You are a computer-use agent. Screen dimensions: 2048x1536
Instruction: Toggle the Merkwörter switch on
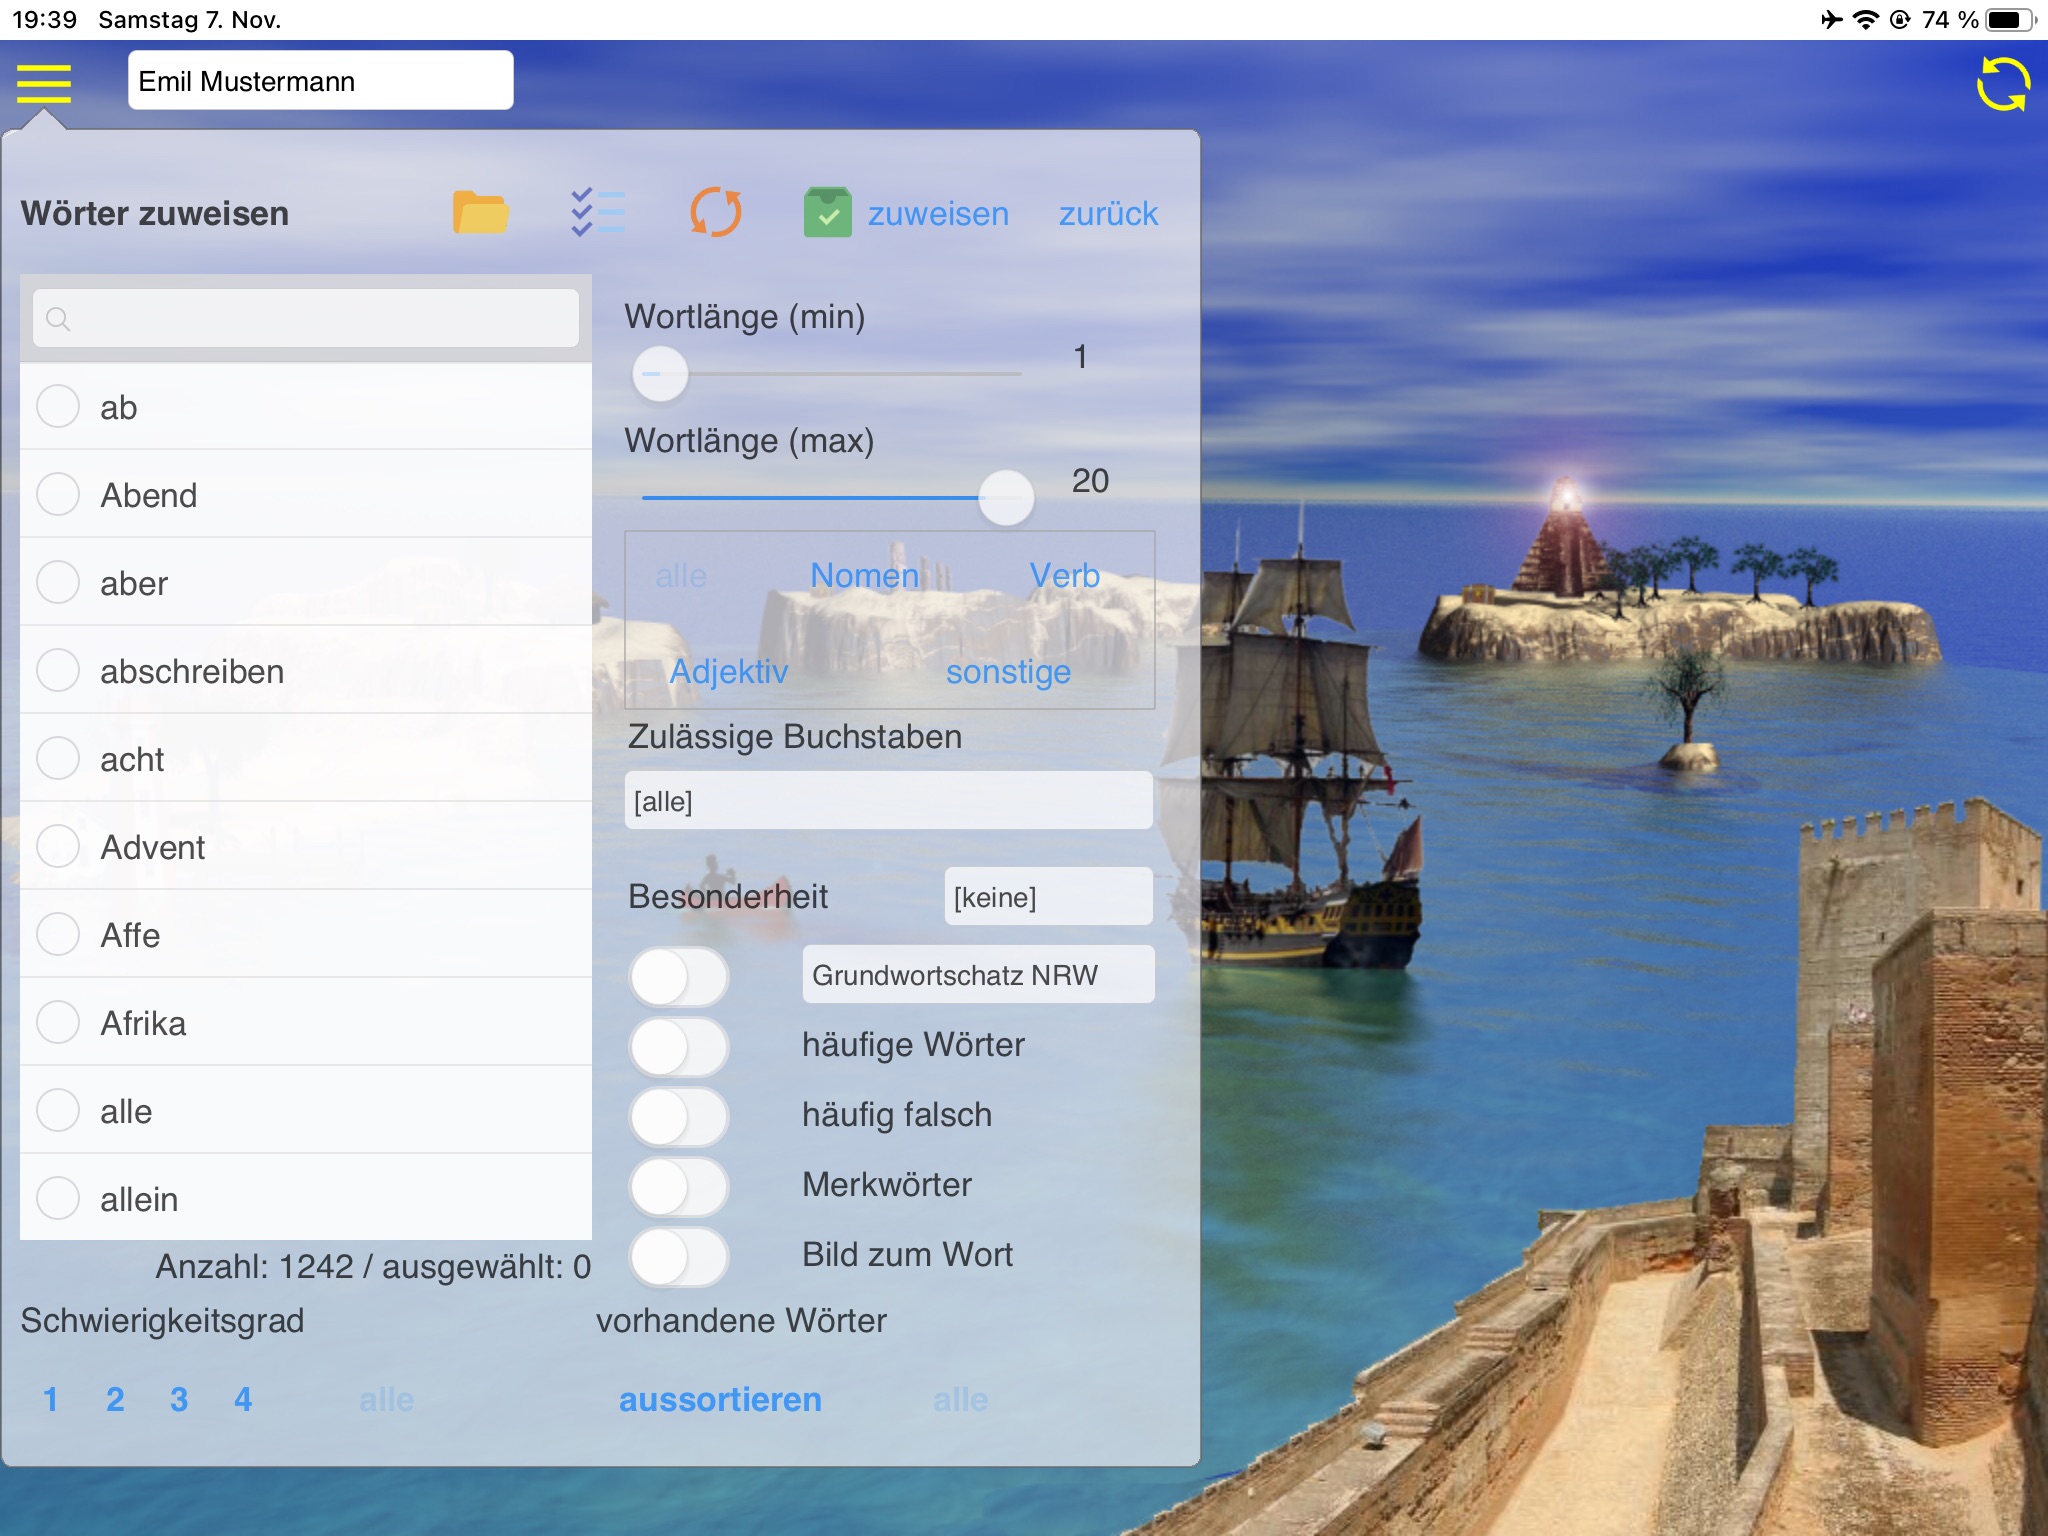[x=679, y=1186]
